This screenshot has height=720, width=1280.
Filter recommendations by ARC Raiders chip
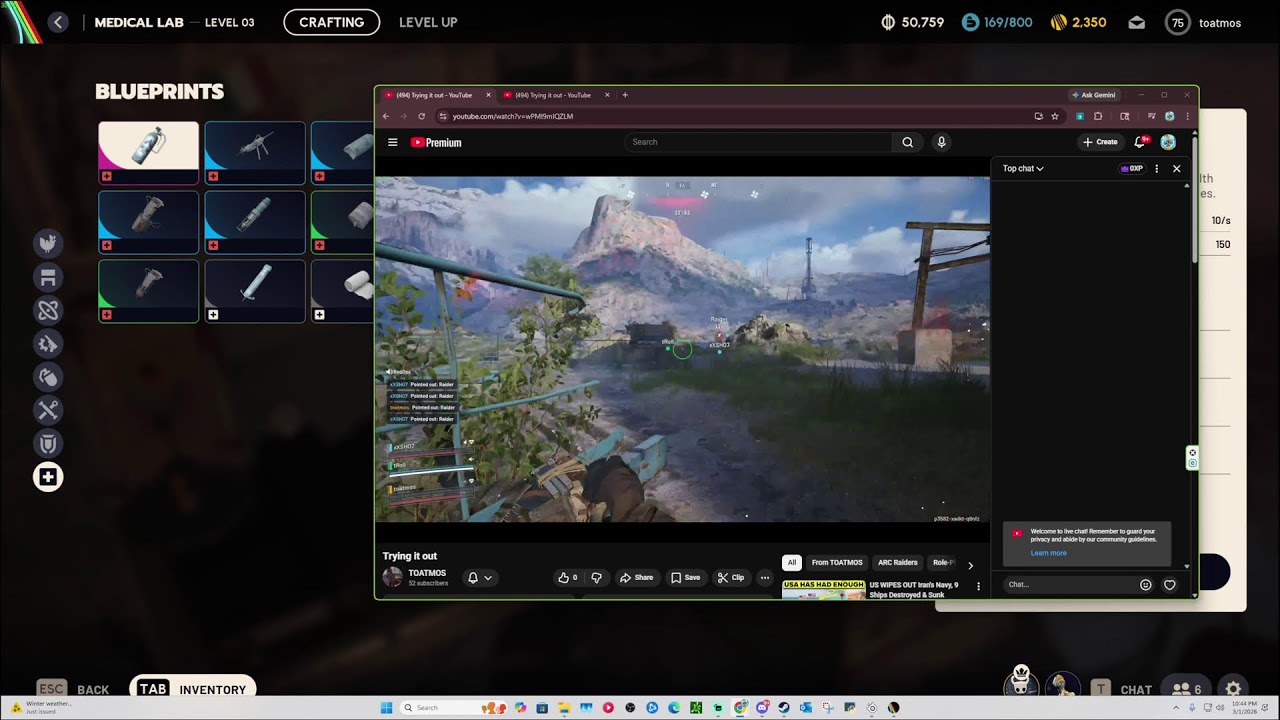[898, 563]
